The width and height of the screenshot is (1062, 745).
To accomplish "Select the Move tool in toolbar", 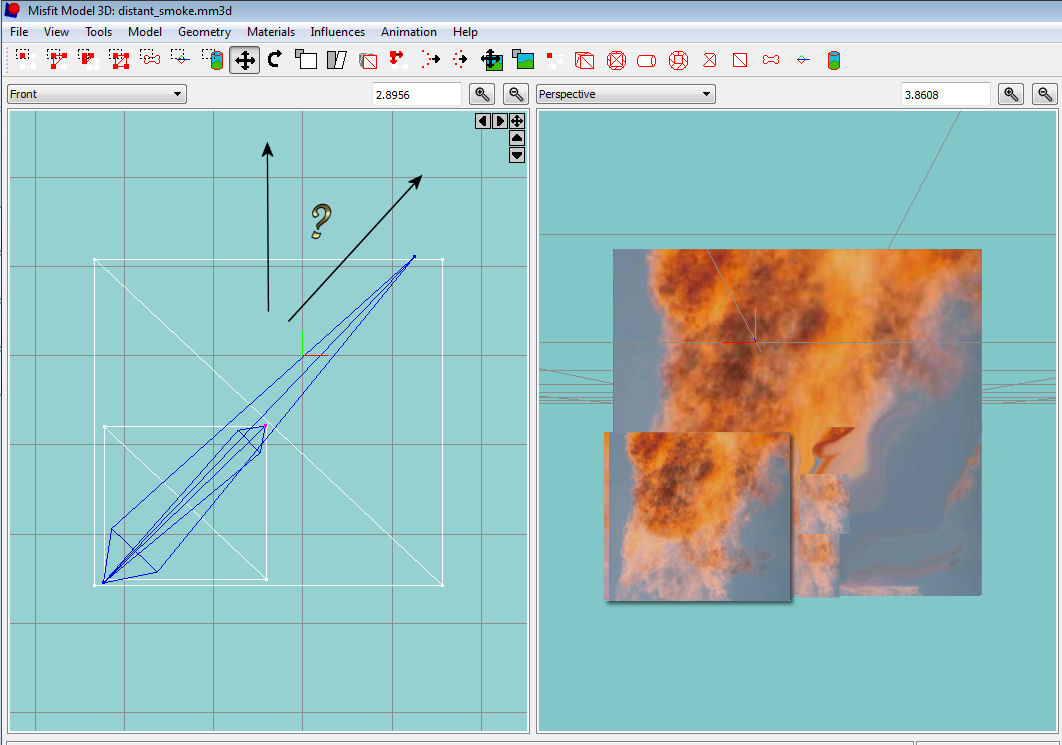I will (244, 60).
